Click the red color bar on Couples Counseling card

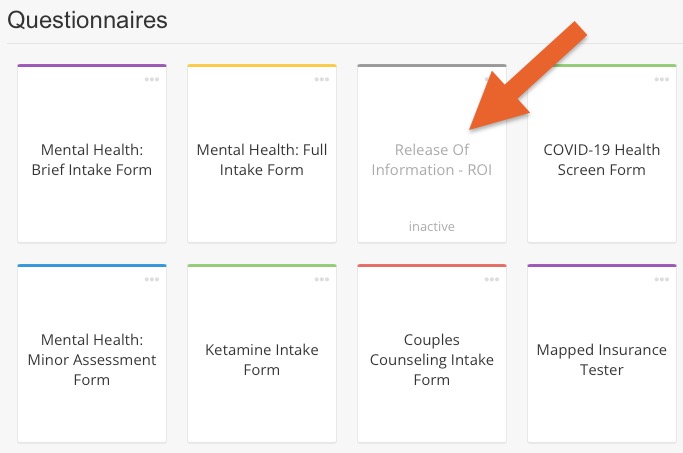coord(432,265)
